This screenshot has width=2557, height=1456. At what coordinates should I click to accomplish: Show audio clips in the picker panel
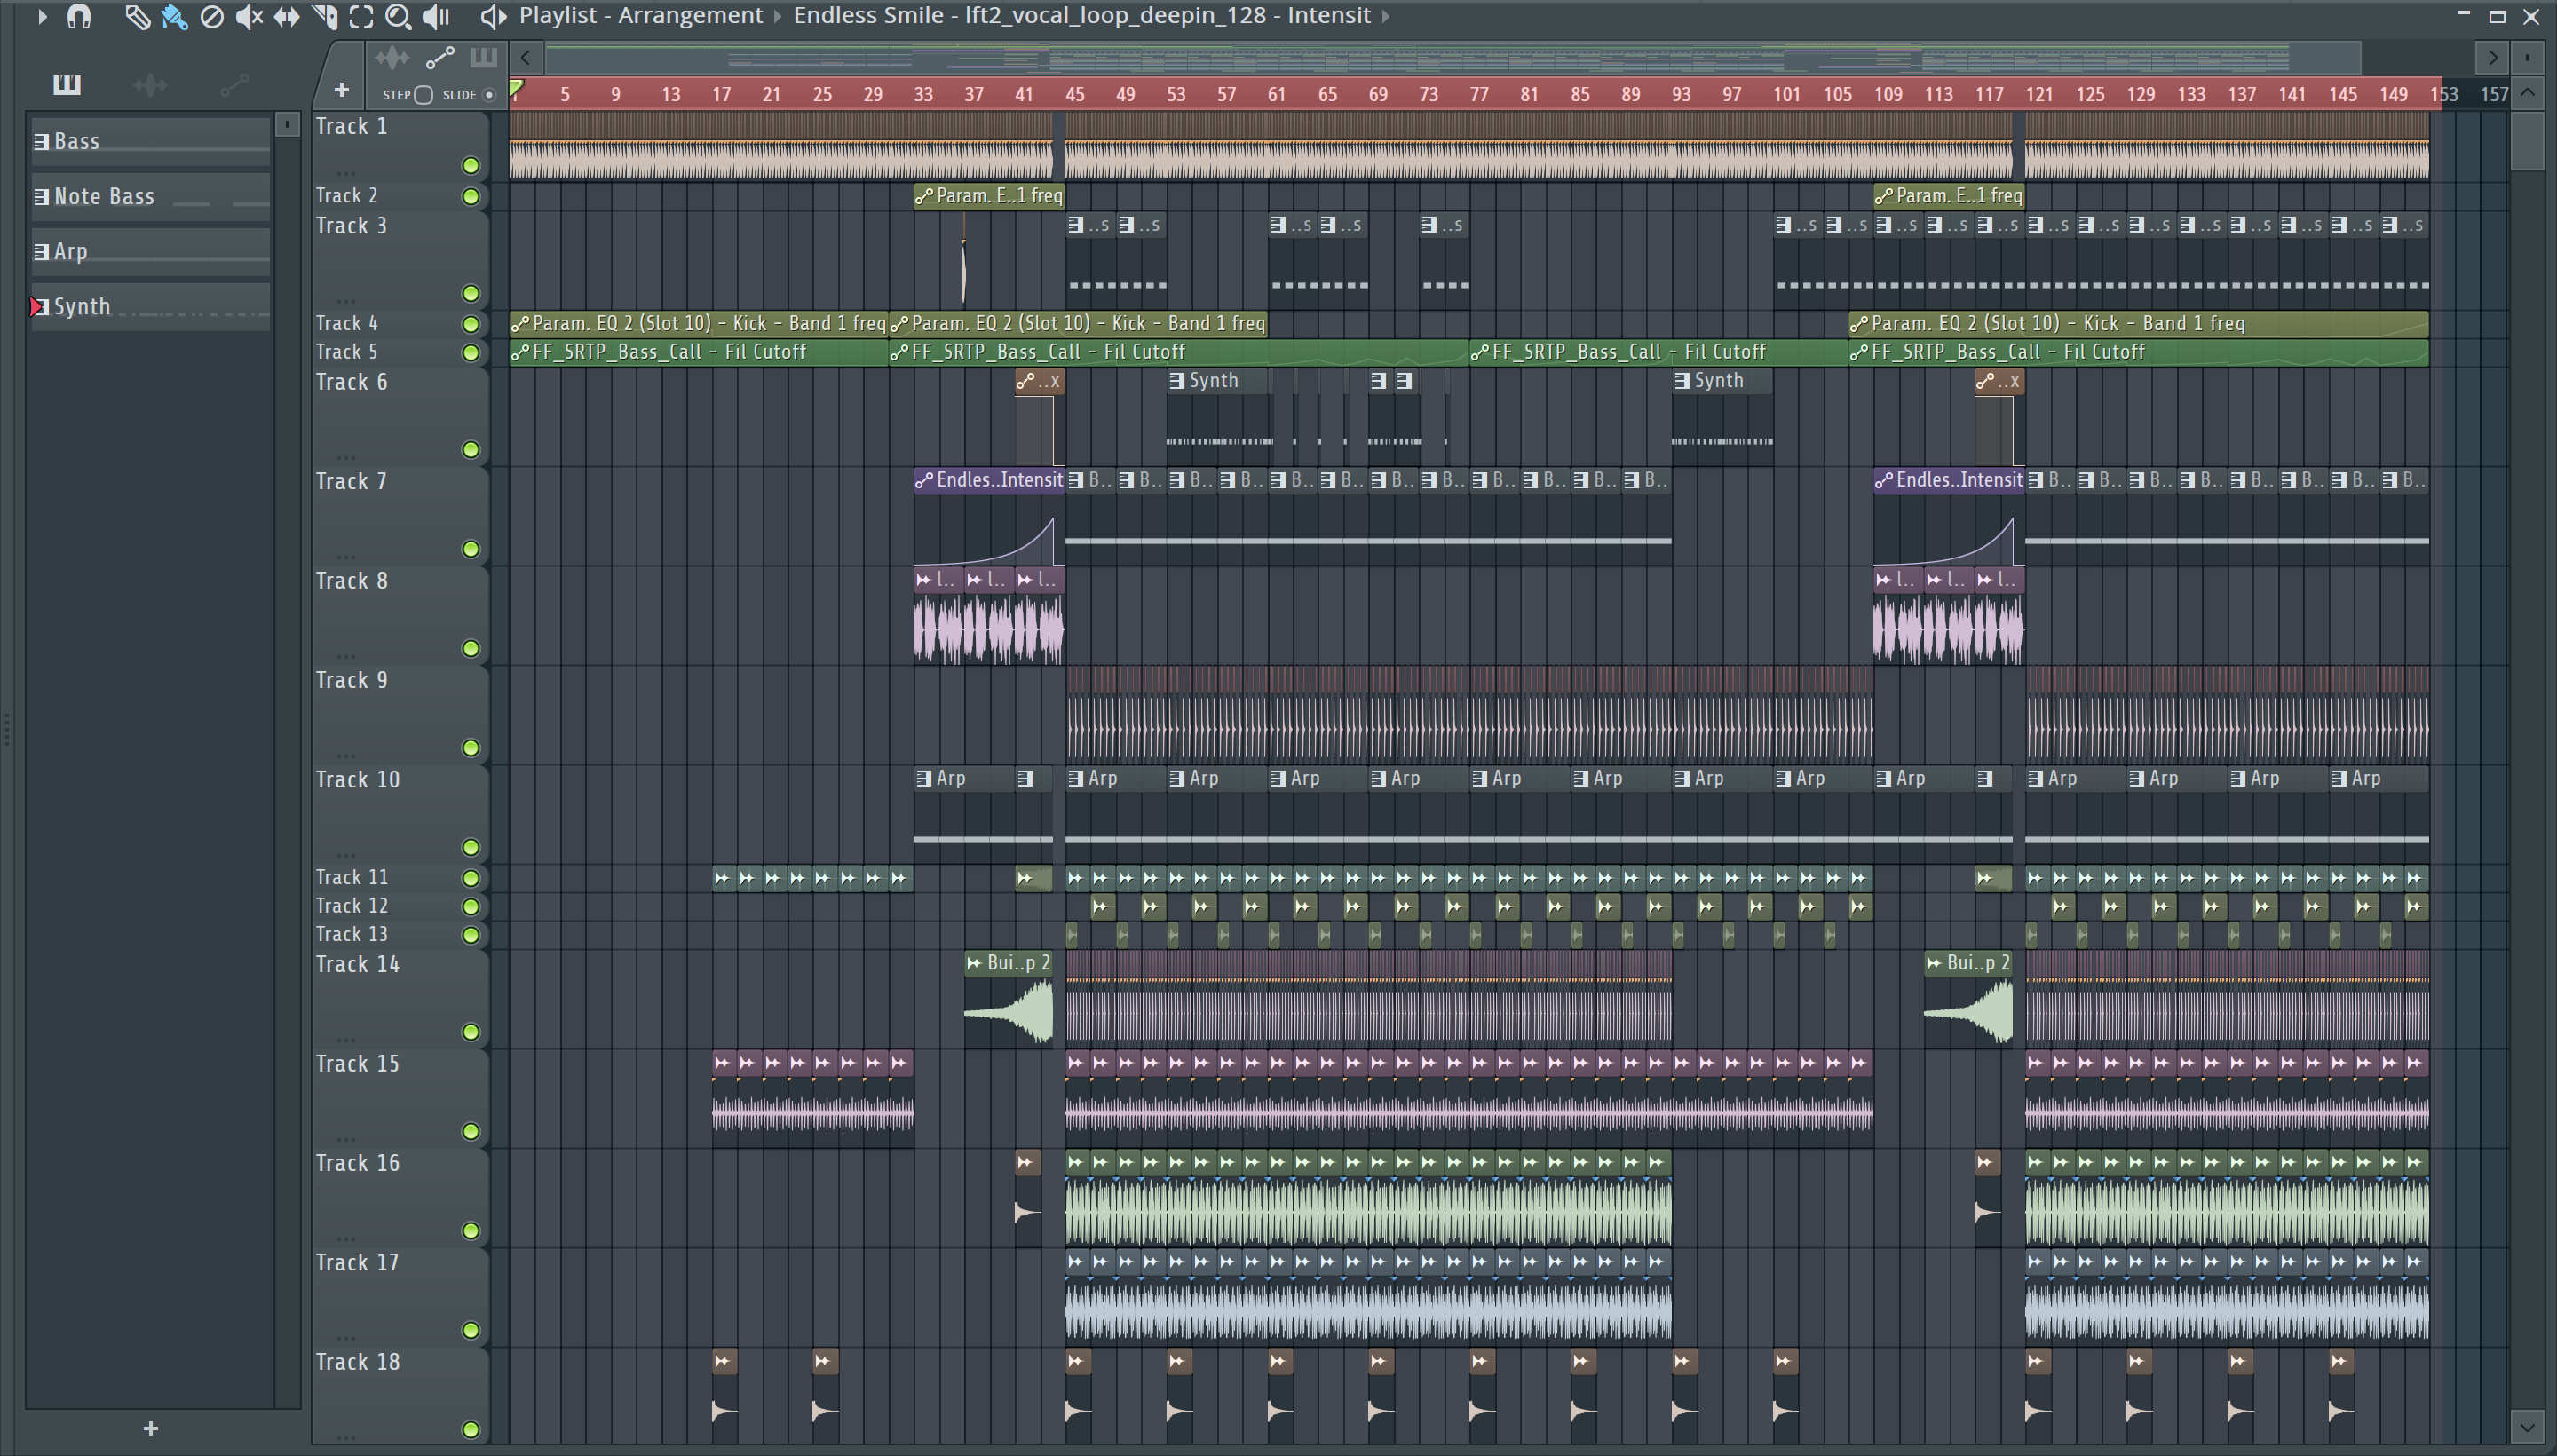150,85
